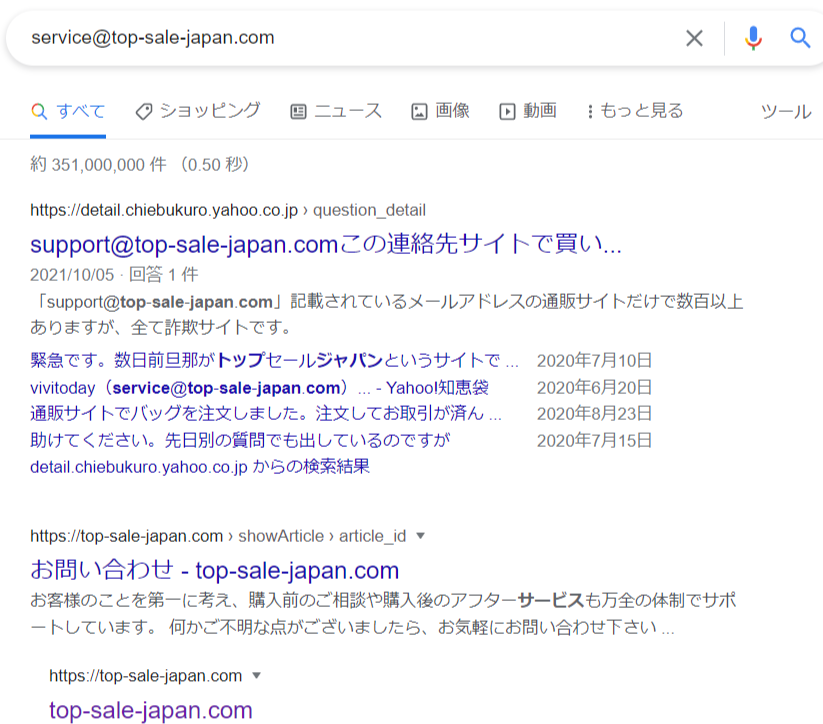
Task: Click the snippet starting お客様のことを第一に考え
Action: coord(383,614)
